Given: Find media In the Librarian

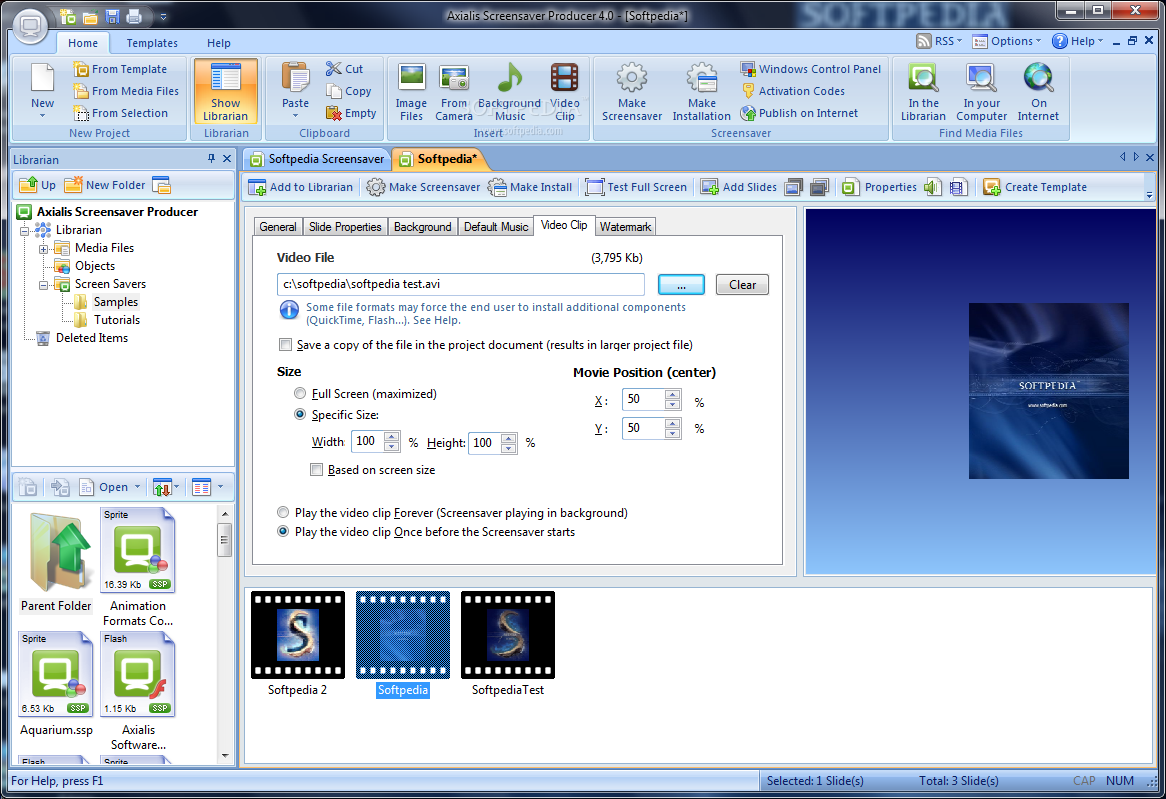Looking at the screenshot, I should pyautogui.click(x=924, y=92).
